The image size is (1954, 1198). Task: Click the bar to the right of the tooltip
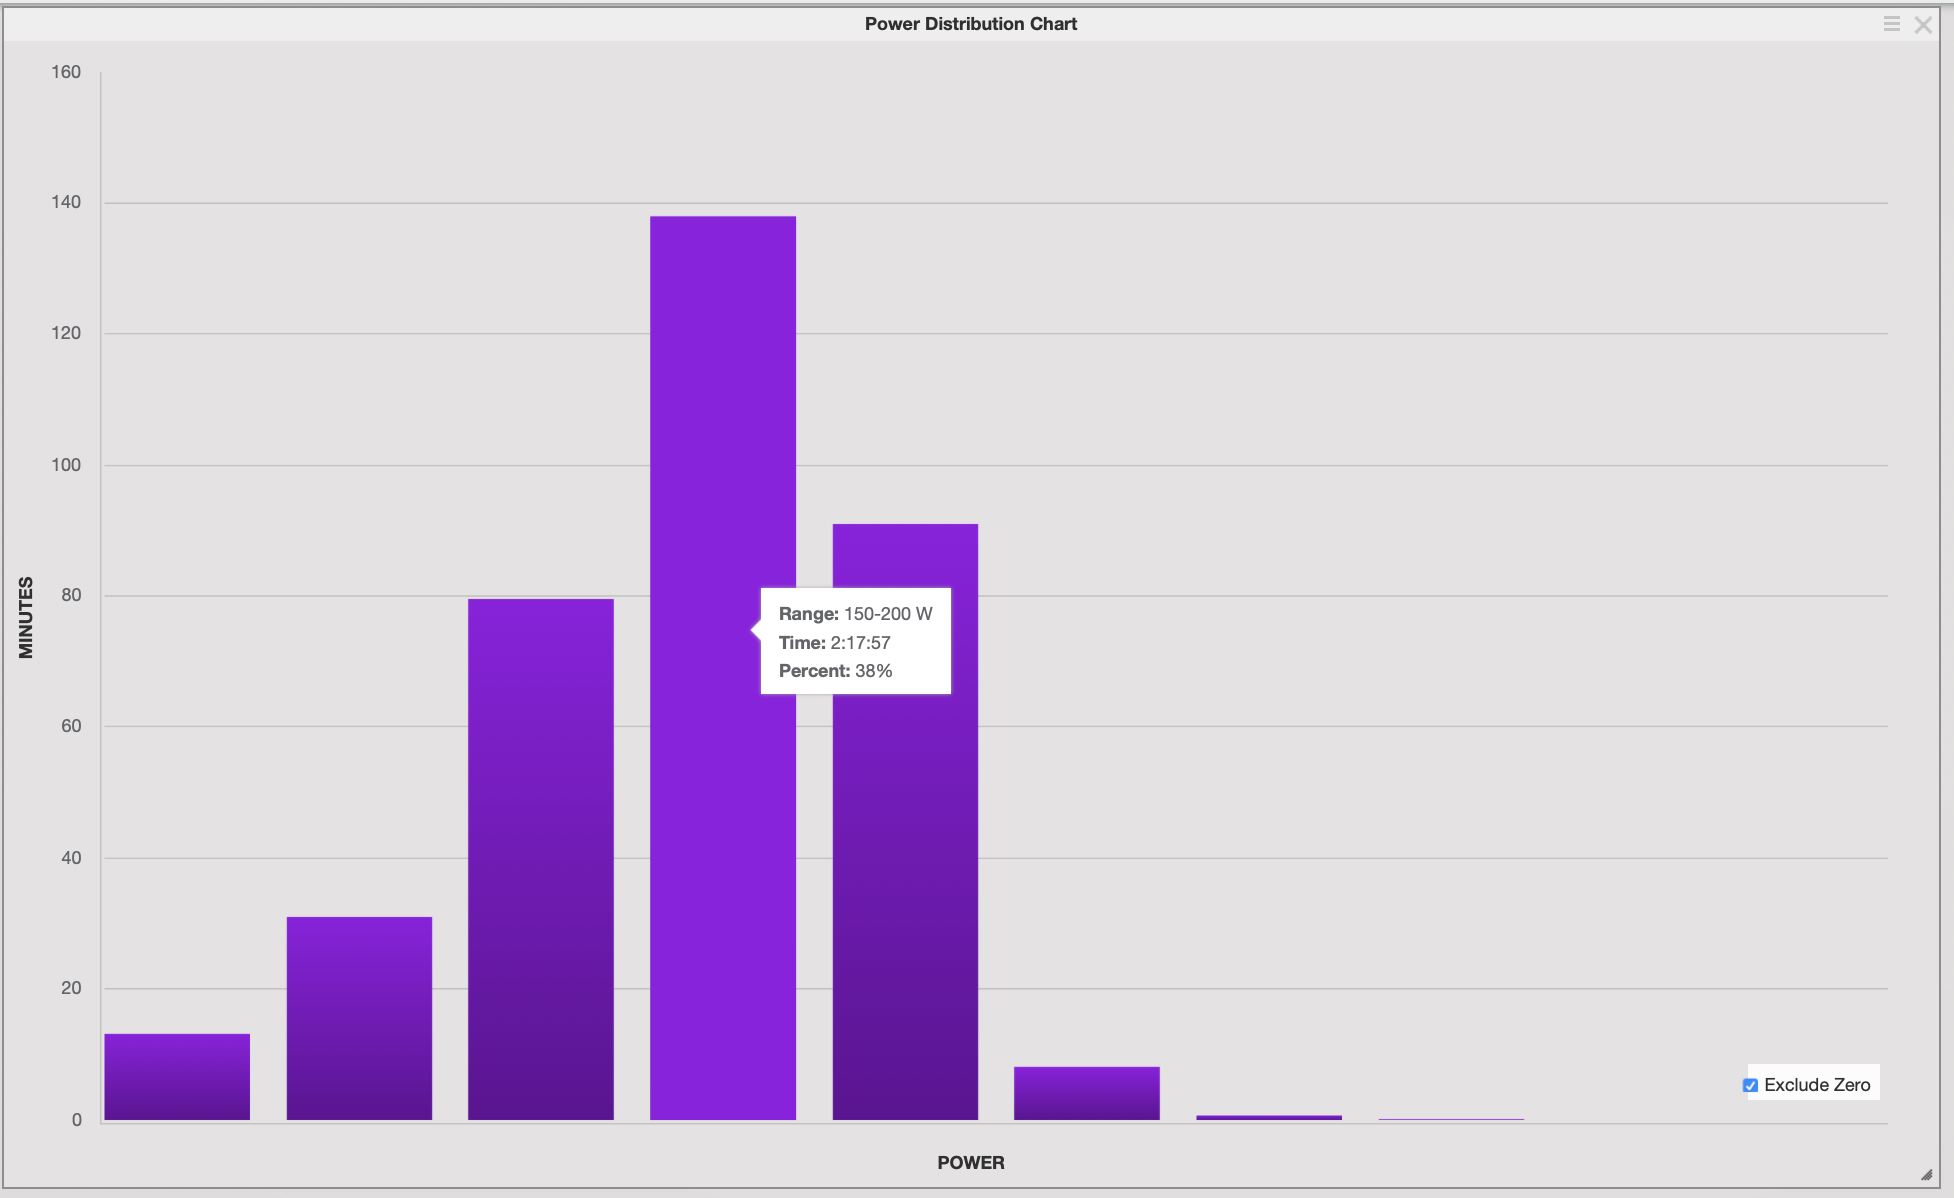905,820
